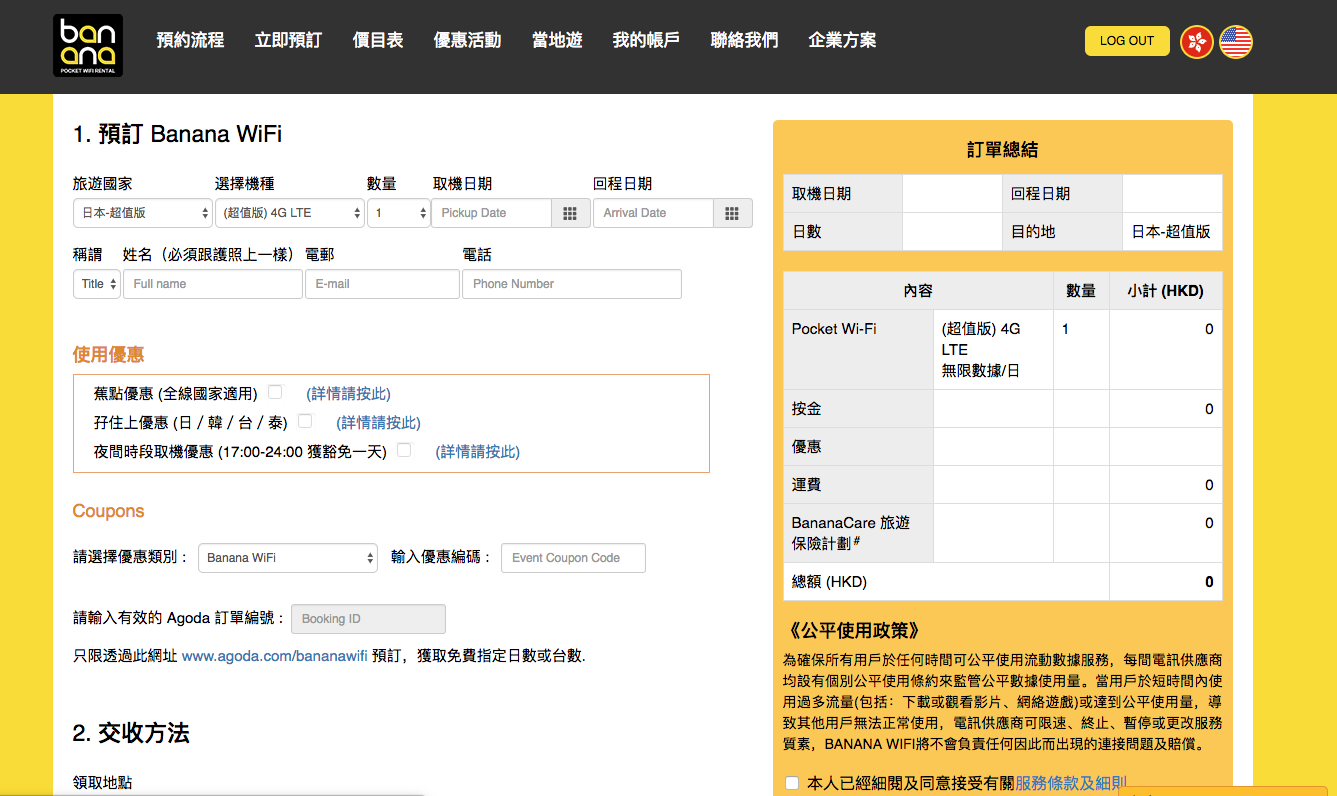
Task: Click the Agoda Booking ID field
Action: [368, 619]
